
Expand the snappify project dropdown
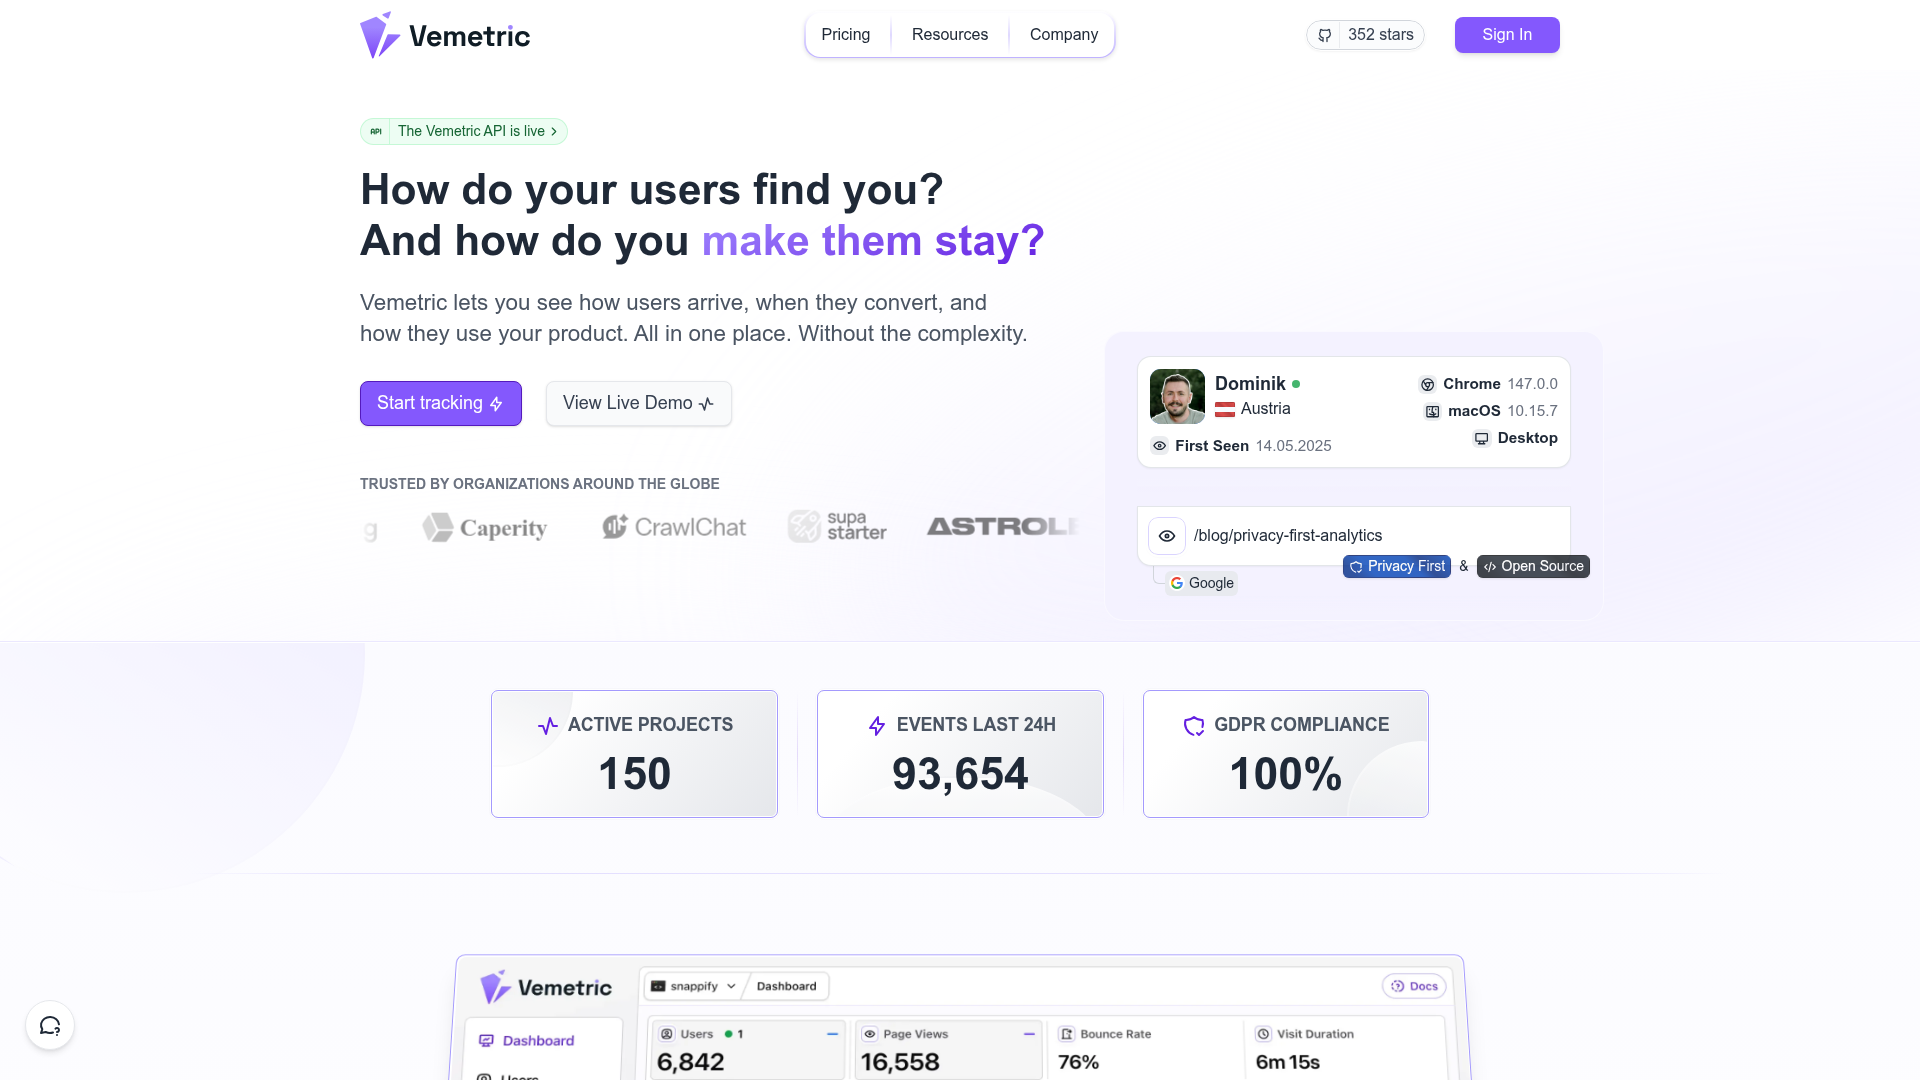click(694, 986)
